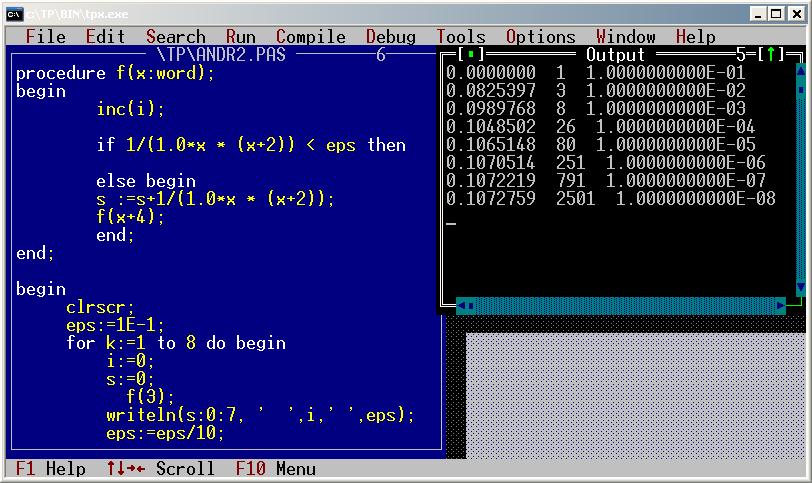Open the Compile menu

click(x=310, y=37)
